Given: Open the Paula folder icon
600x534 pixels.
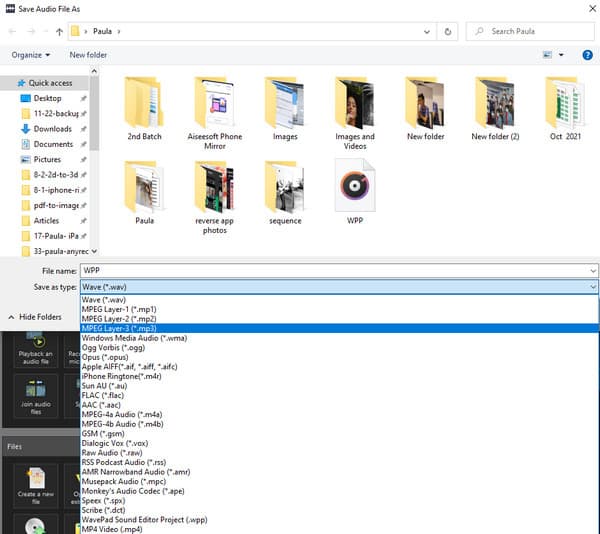Looking at the screenshot, I should pyautogui.click(x=144, y=193).
